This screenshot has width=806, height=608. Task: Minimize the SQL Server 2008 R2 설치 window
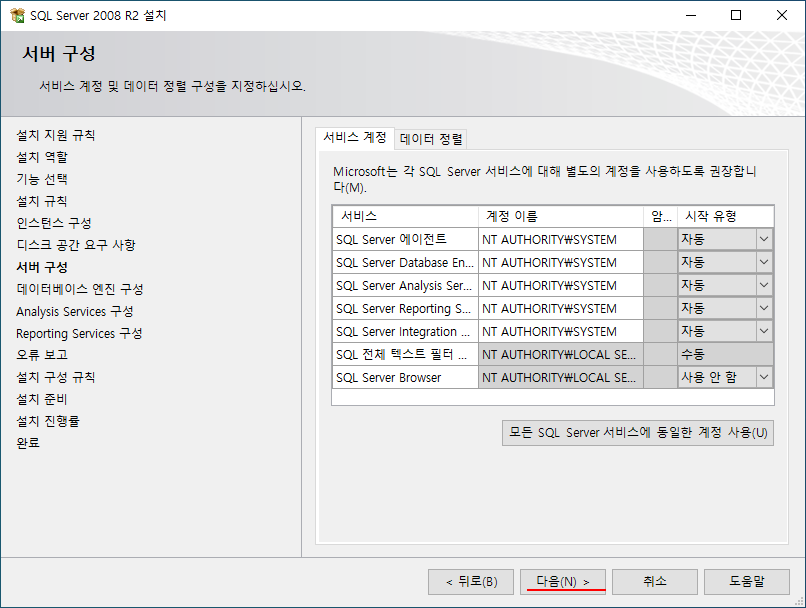(x=691, y=15)
